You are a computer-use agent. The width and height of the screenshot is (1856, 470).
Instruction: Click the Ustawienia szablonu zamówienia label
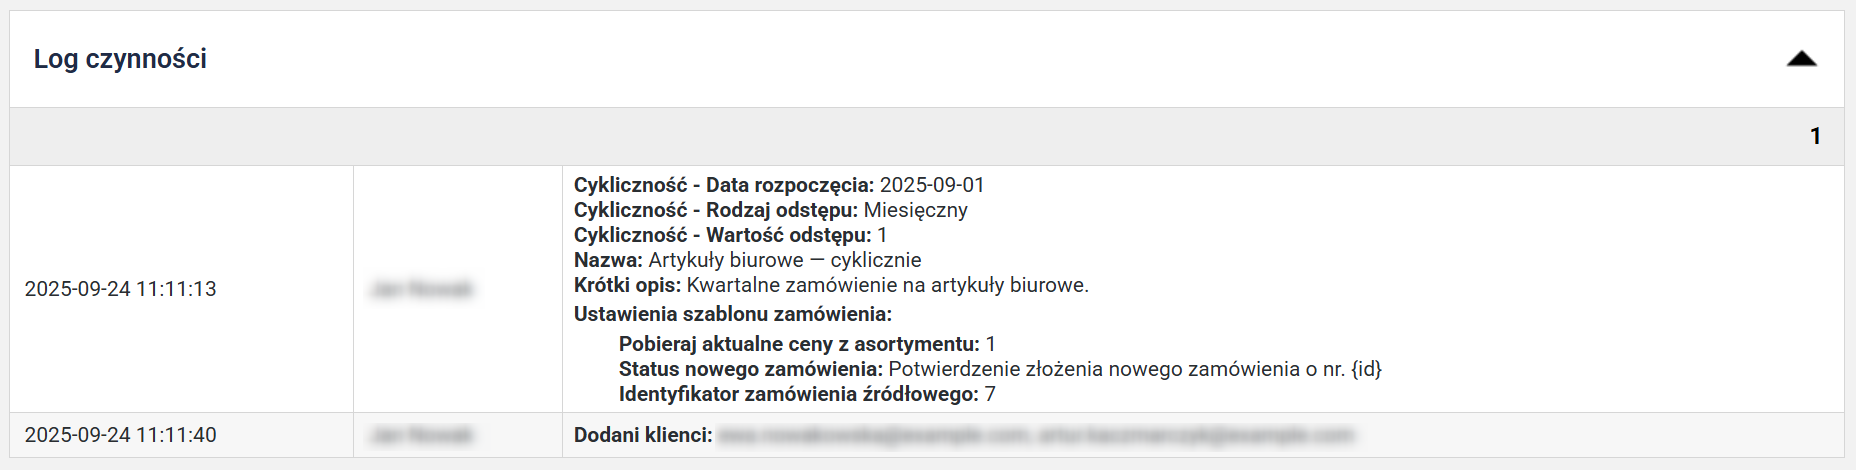[732, 314]
